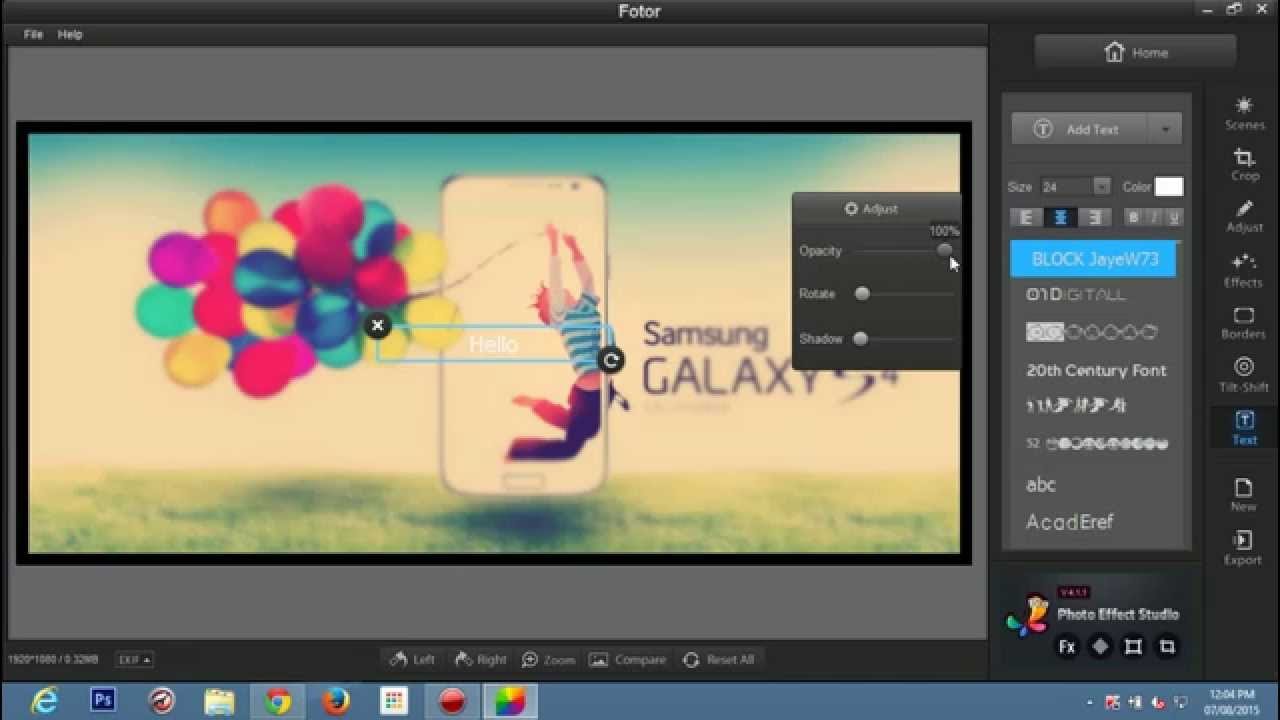Rotate image Left

point(412,659)
